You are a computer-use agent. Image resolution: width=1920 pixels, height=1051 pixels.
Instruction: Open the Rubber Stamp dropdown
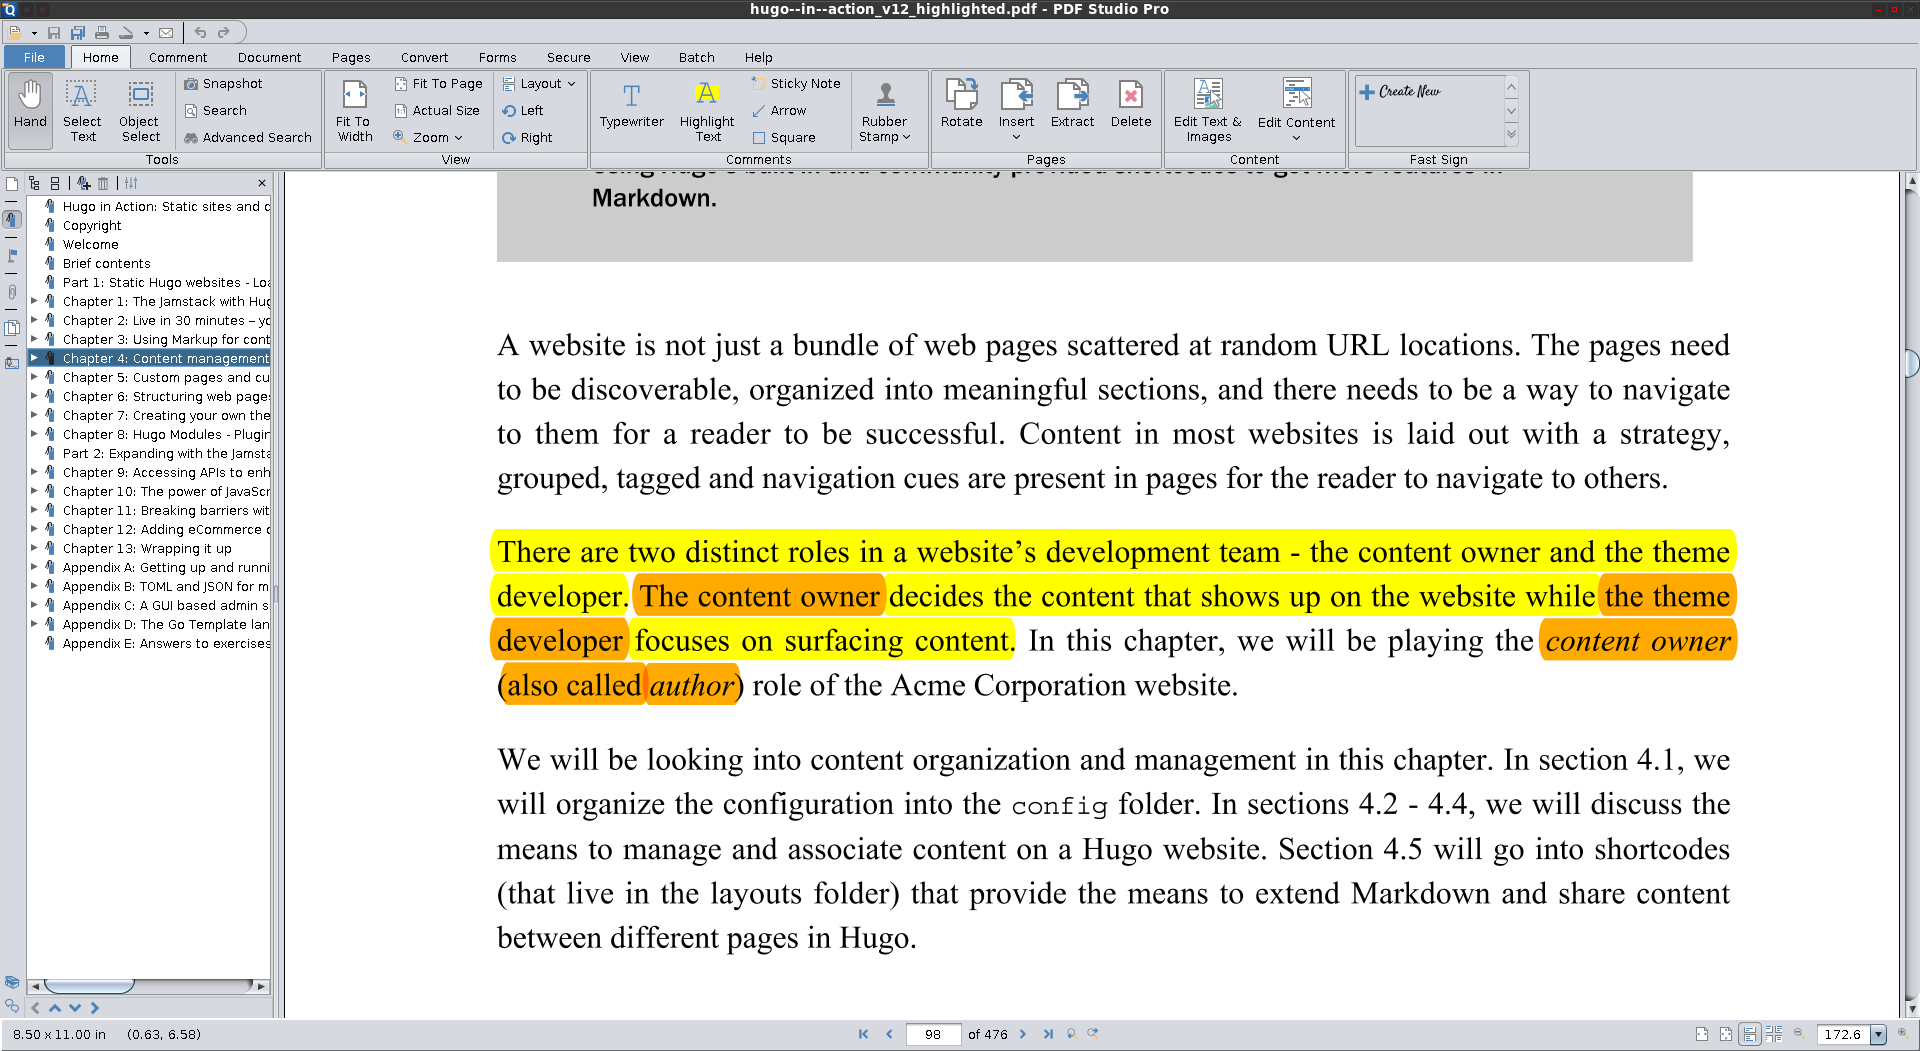pyautogui.click(x=884, y=110)
